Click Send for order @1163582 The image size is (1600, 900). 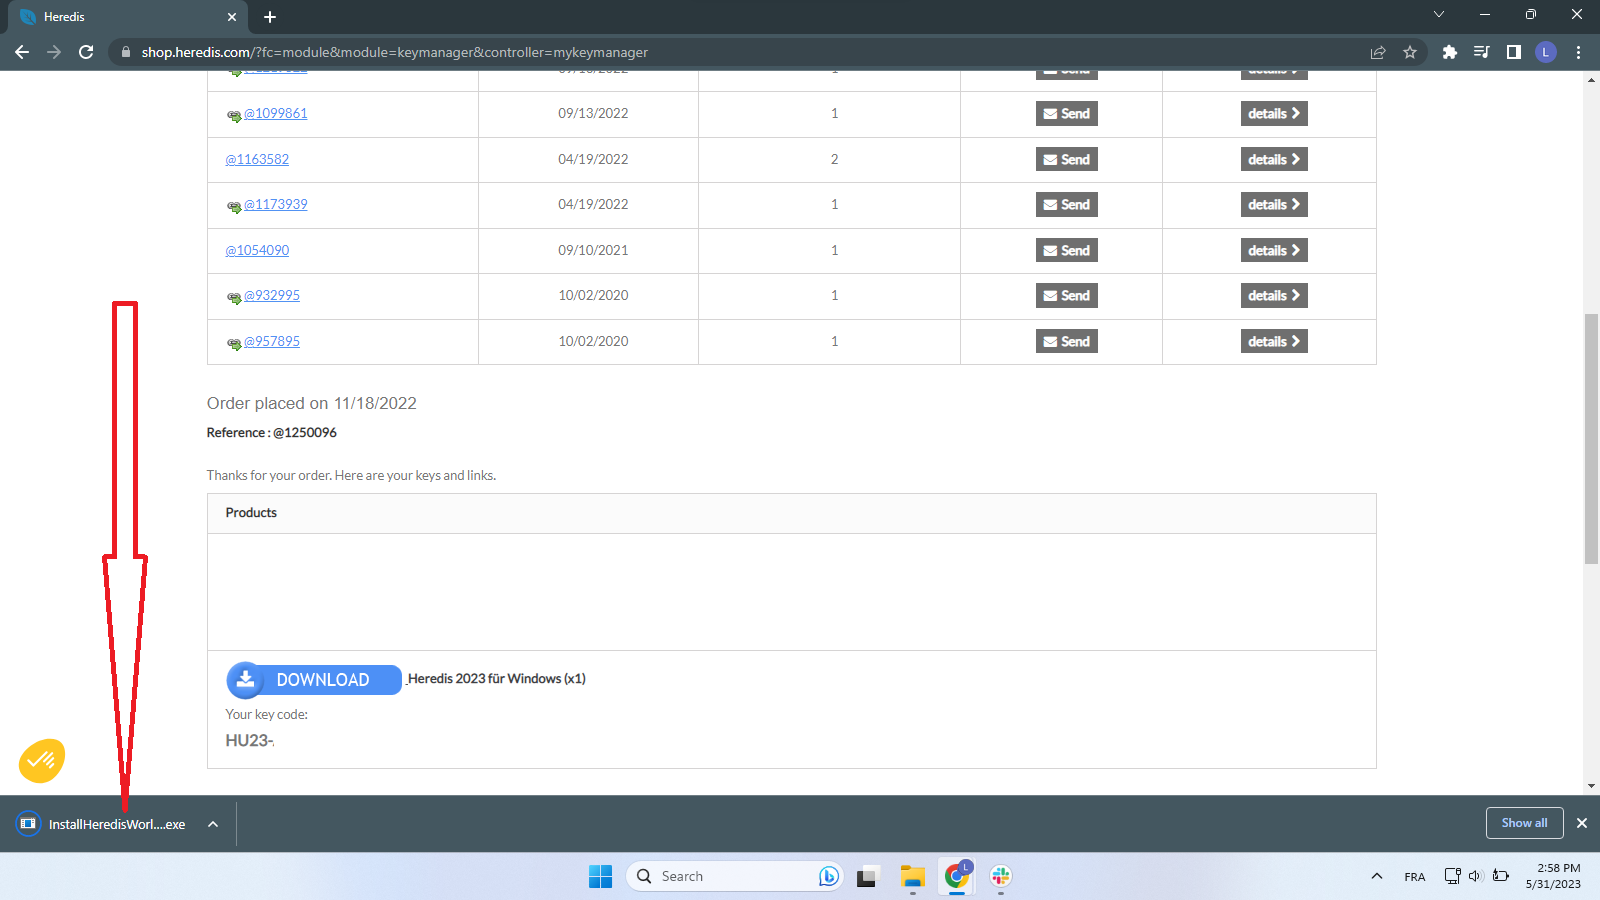pyautogui.click(x=1066, y=160)
